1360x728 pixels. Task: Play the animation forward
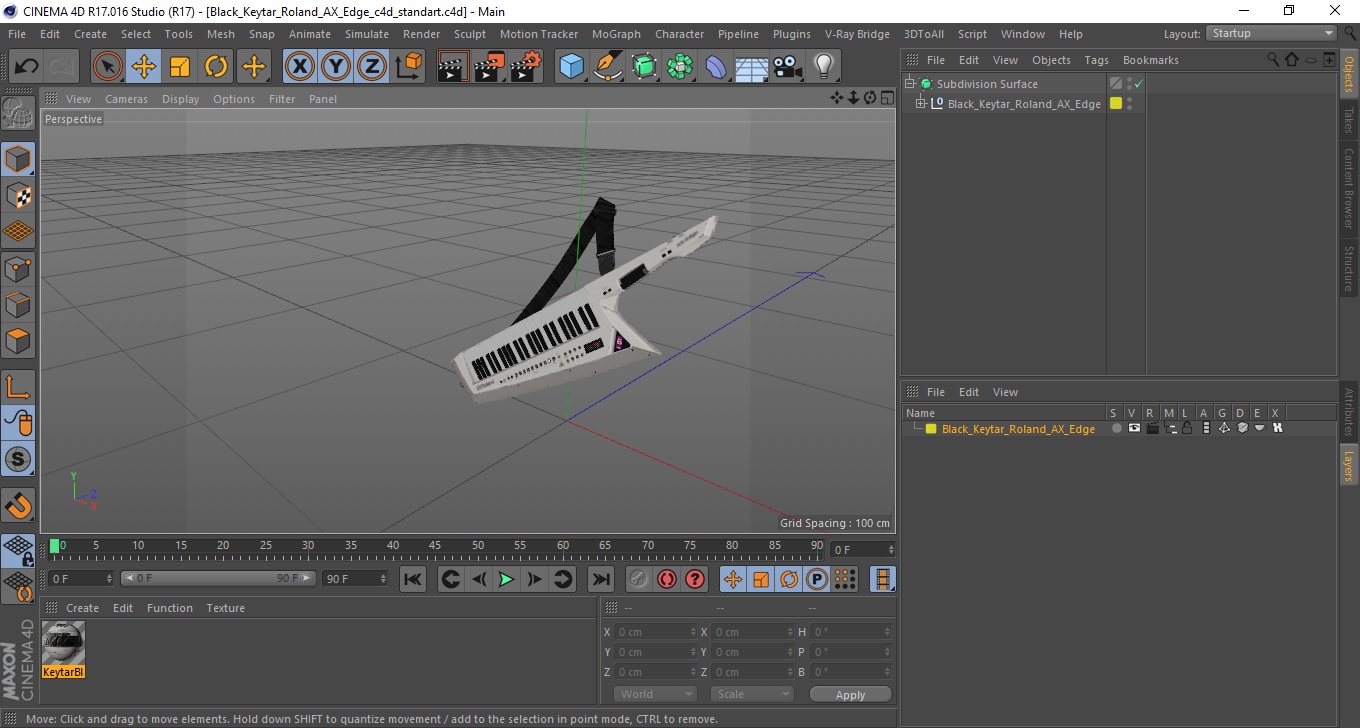click(506, 579)
